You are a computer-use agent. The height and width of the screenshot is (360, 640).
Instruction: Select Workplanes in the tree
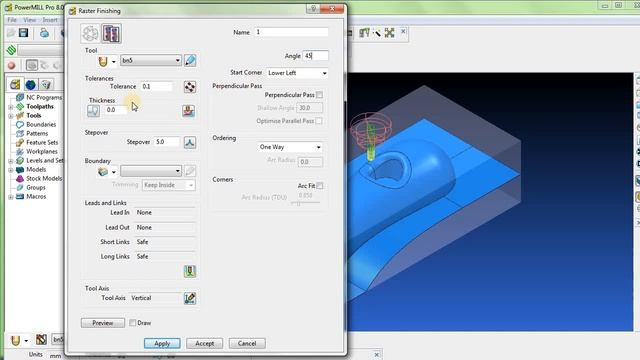pos(42,151)
